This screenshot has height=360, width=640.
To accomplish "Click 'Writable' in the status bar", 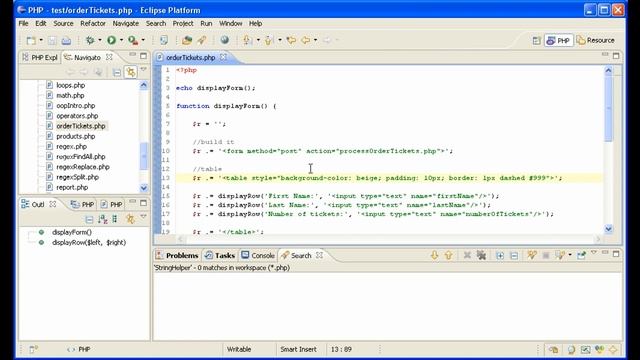I will (239, 349).
